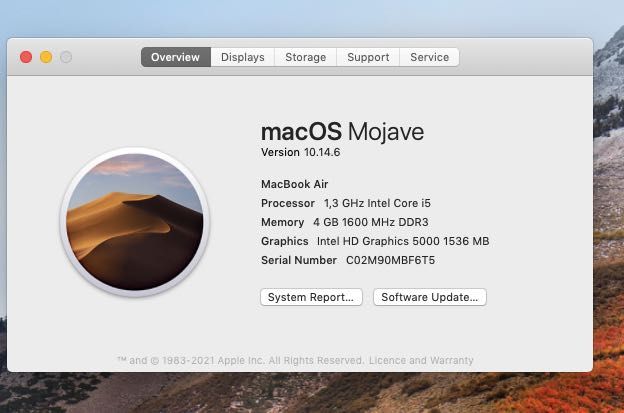Check for updates via Software Update button
The image size is (624, 413).
(x=430, y=297)
